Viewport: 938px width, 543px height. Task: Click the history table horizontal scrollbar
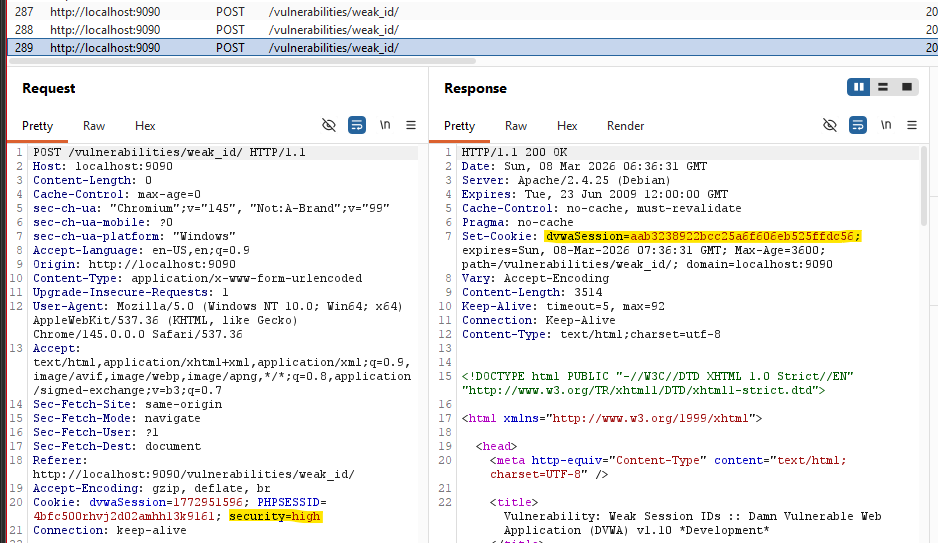point(242,60)
